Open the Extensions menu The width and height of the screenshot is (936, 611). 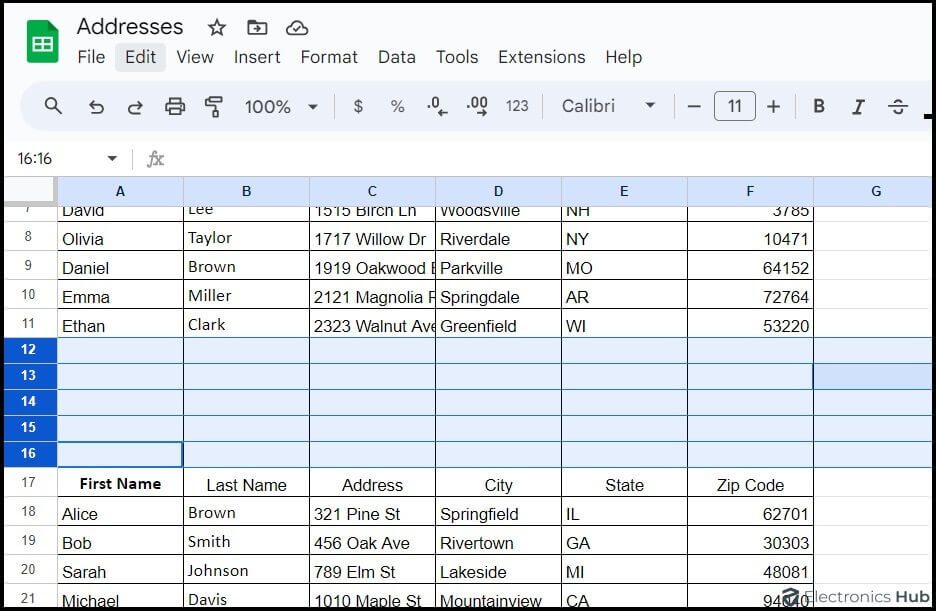click(x=541, y=57)
